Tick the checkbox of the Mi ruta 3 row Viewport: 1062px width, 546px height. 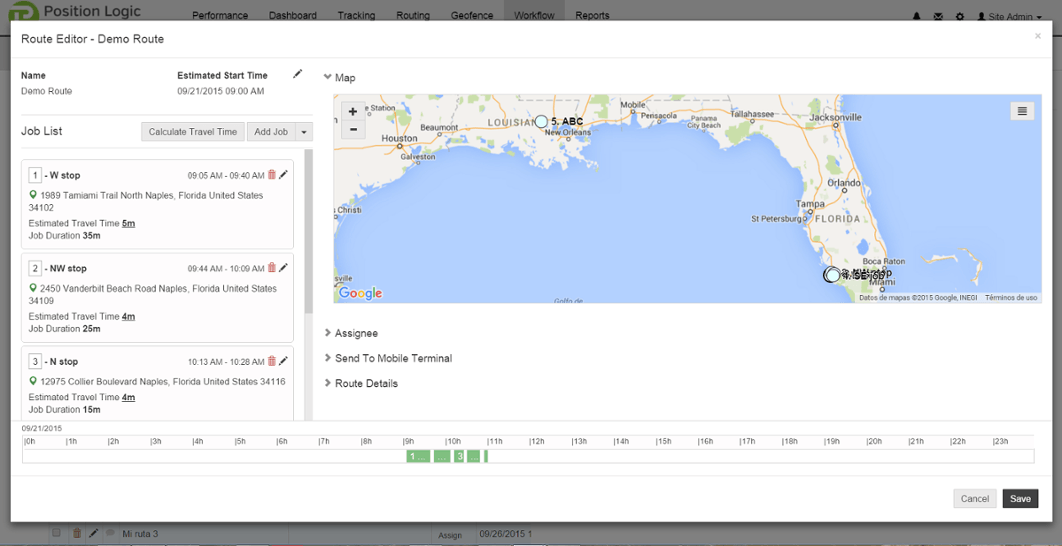(x=57, y=532)
